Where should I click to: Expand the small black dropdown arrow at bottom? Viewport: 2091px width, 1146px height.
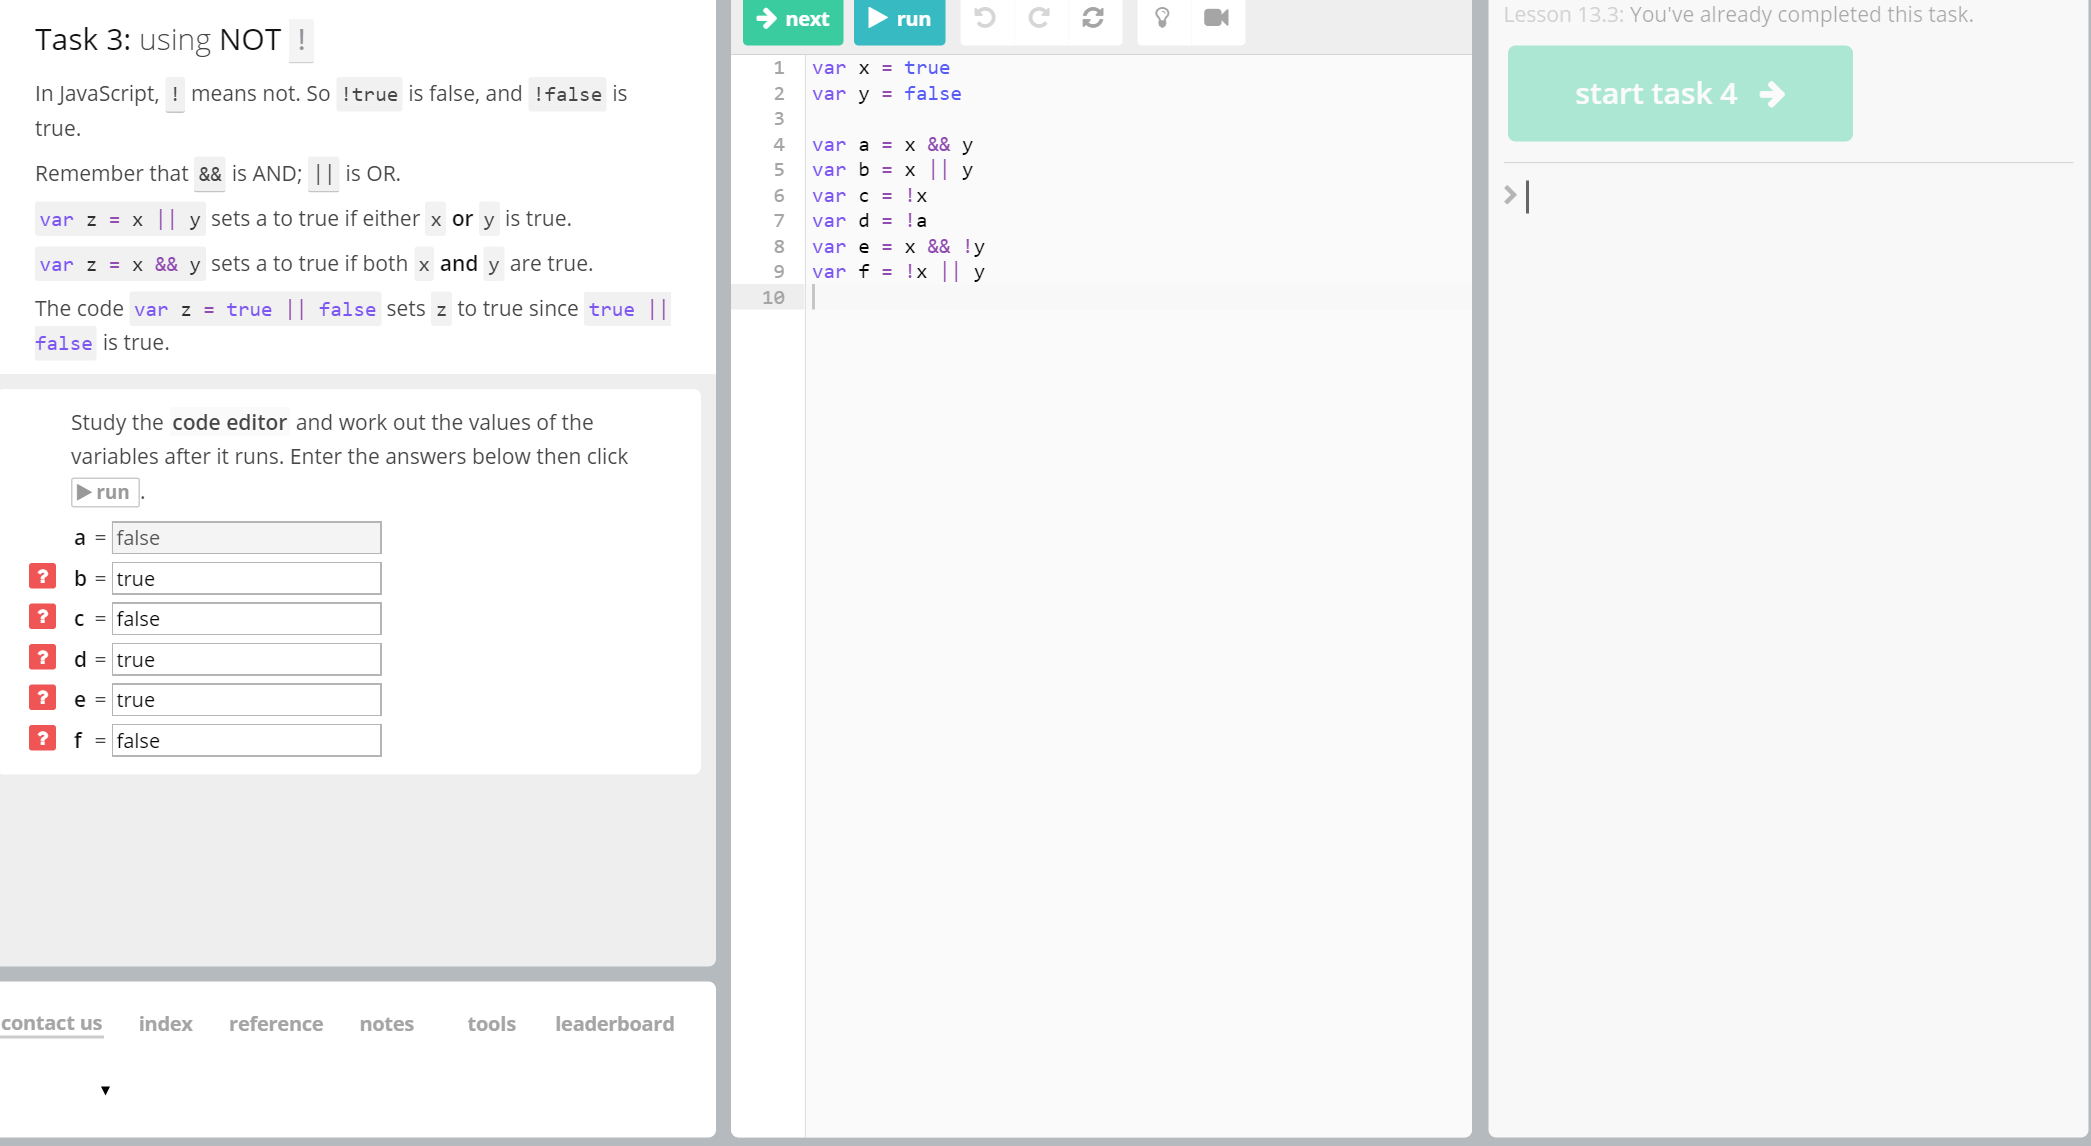tap(105, 1090)
